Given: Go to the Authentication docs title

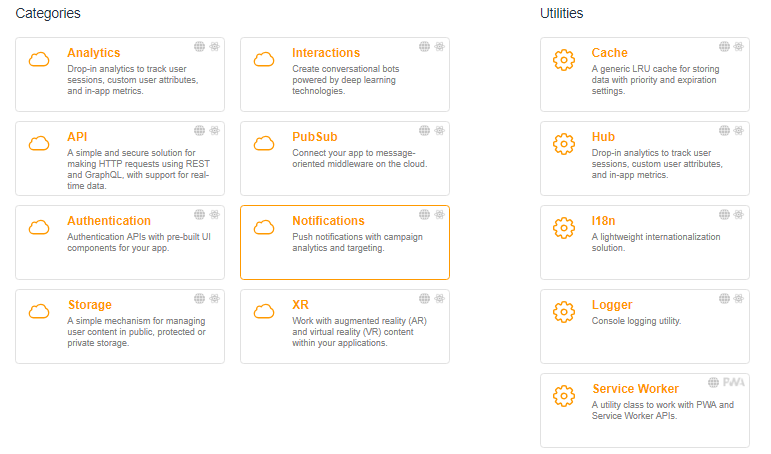Looking at the screenshot, I should [109, 221].
